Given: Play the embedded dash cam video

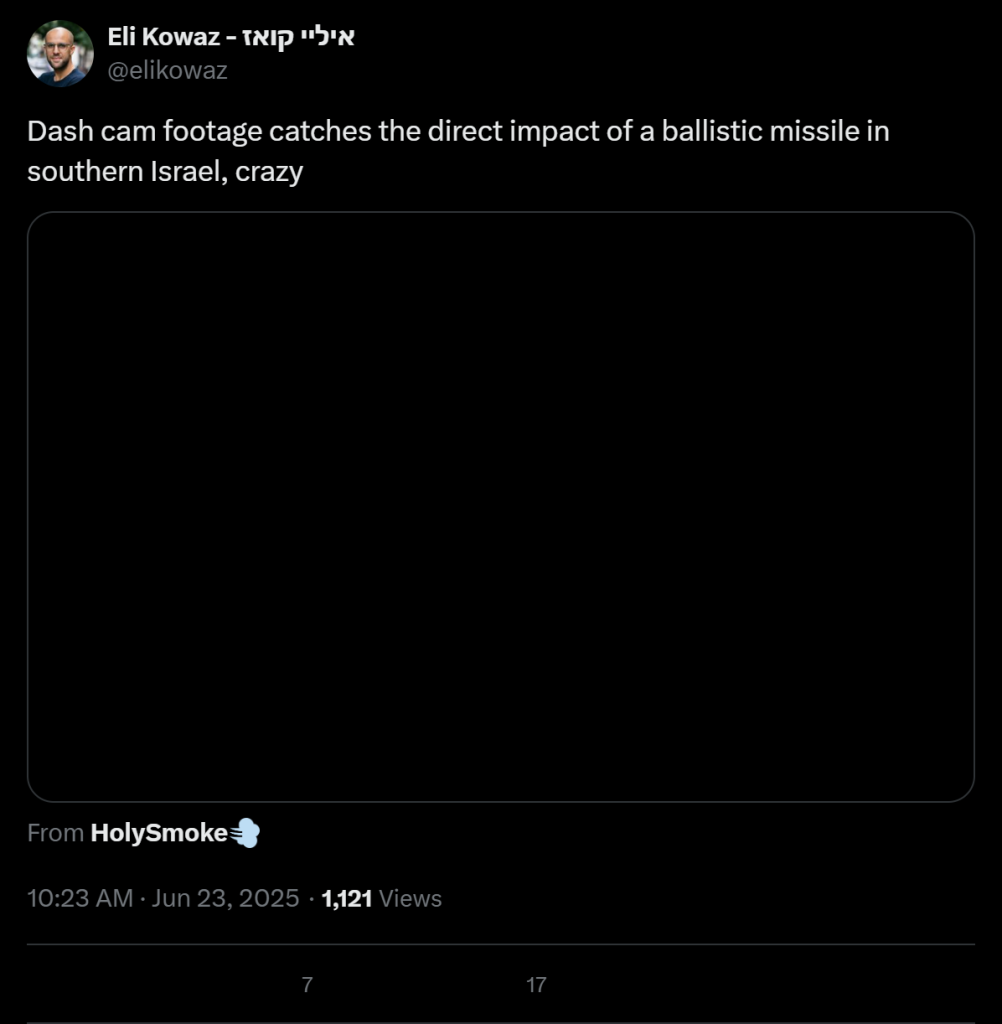Looking at the screenshot, I should click(x=500, y=506).
